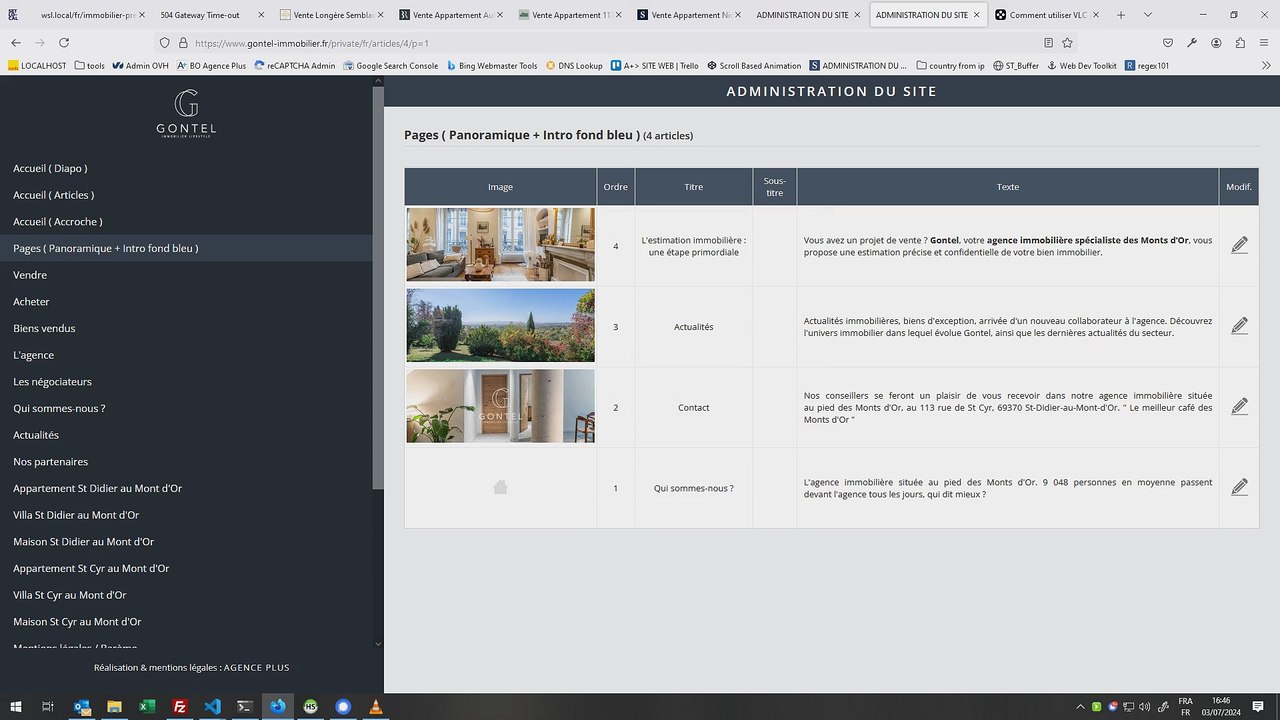
Task: Open the Firefox application menu
Action: pos(1264,43)
